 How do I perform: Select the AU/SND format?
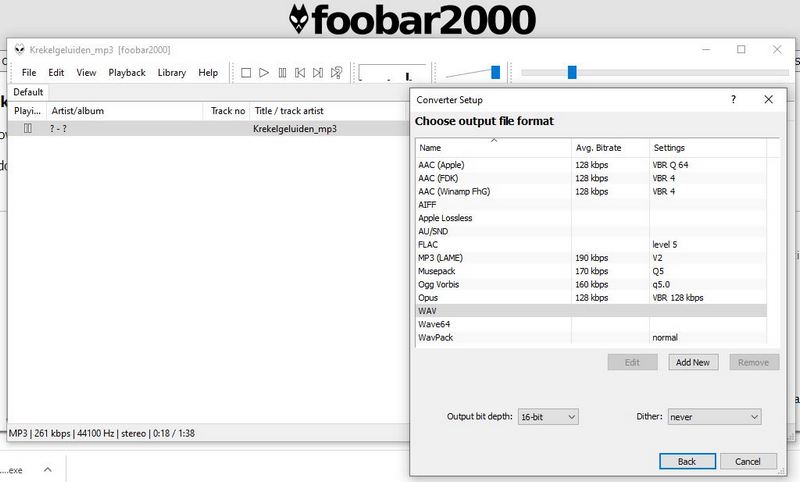coord(591,231)
